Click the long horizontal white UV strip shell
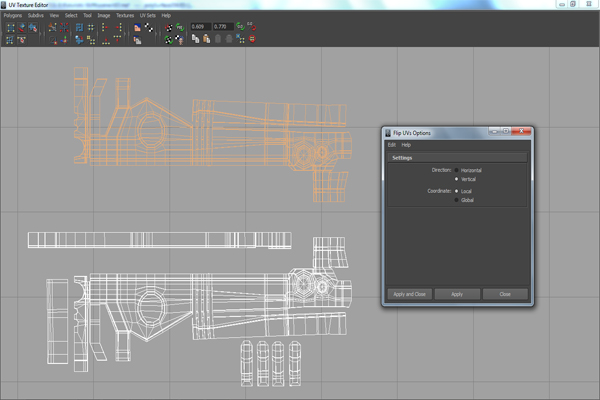The height and width of the screenshot is (400, 600). point(160,240)
